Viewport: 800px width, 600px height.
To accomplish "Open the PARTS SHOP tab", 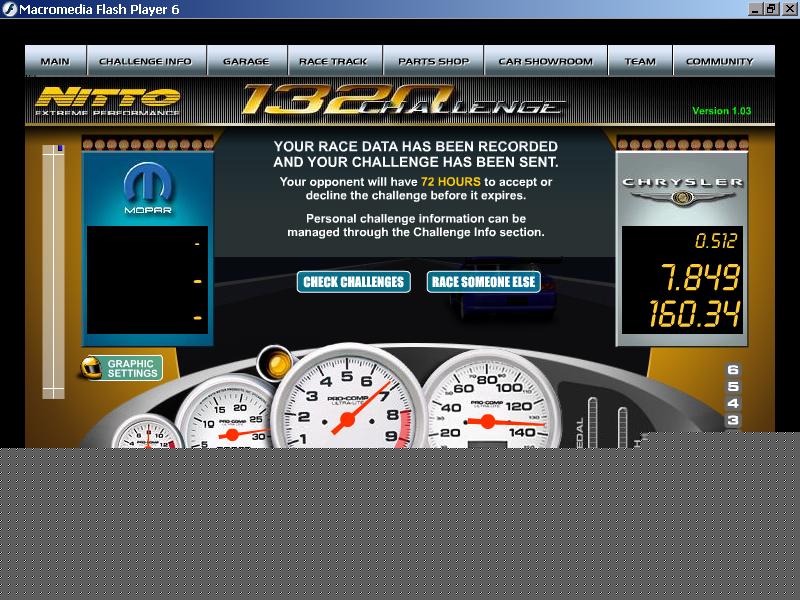I will click(433, 61).
